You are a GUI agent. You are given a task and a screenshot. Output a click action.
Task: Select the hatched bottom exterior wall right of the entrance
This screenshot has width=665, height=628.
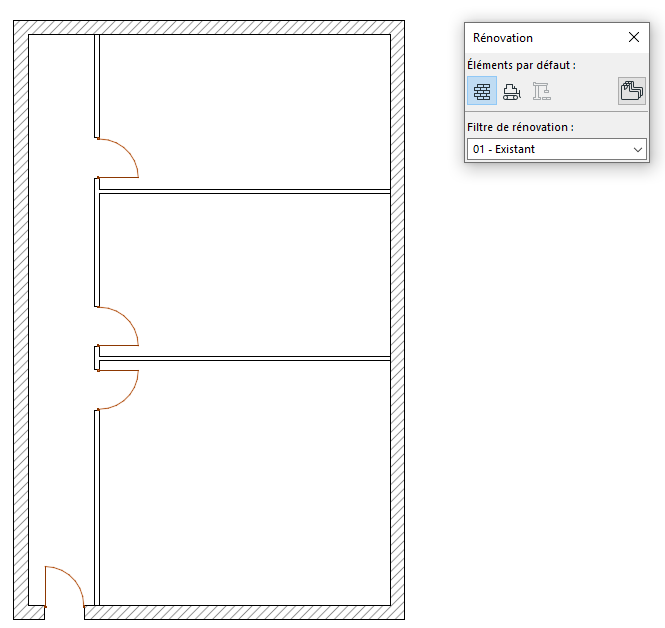coord(240,612)
